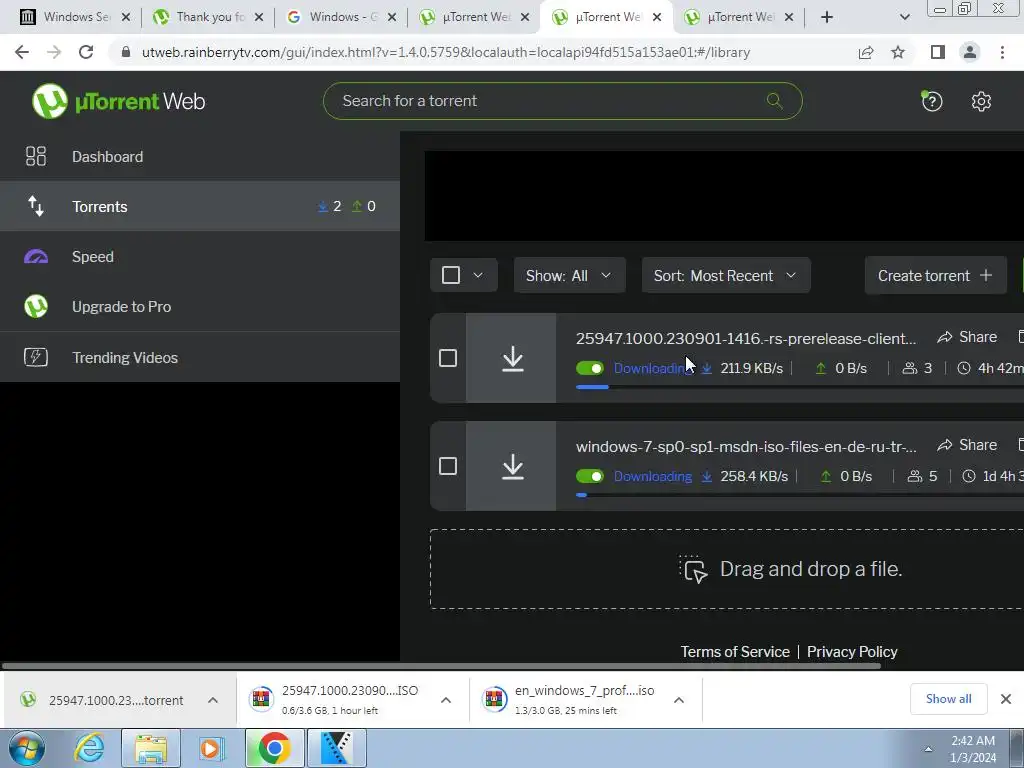Click download arrow thumbnail of windows-7 torrent

(x=513, y=466)
